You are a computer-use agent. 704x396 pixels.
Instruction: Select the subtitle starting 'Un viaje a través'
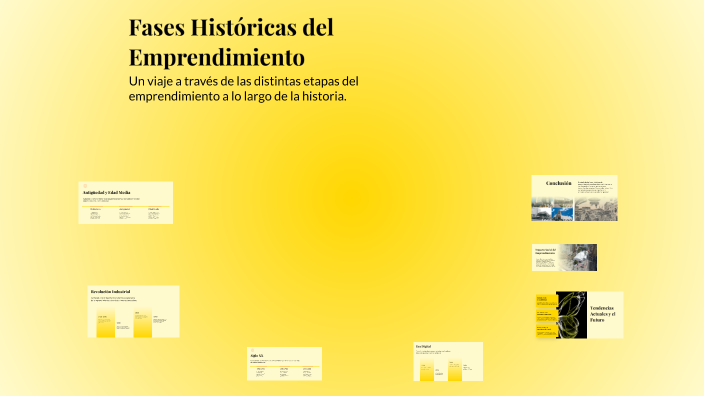(x=244, y=88)
